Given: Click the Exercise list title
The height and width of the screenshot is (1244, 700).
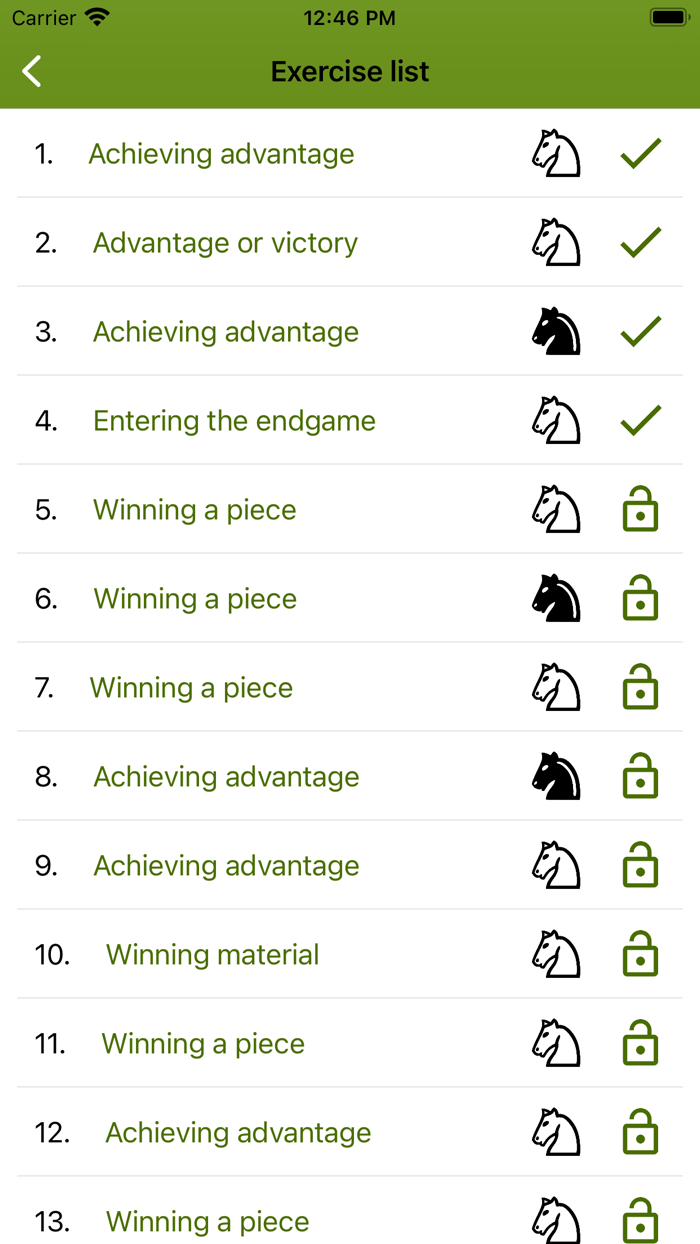Looking at the screenshot, I should click(x=350, y=72).
